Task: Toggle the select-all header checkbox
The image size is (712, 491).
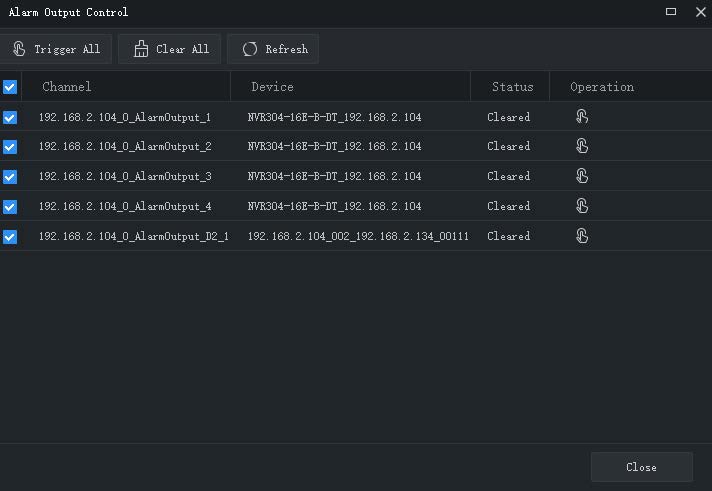Action: pos(10,87)
